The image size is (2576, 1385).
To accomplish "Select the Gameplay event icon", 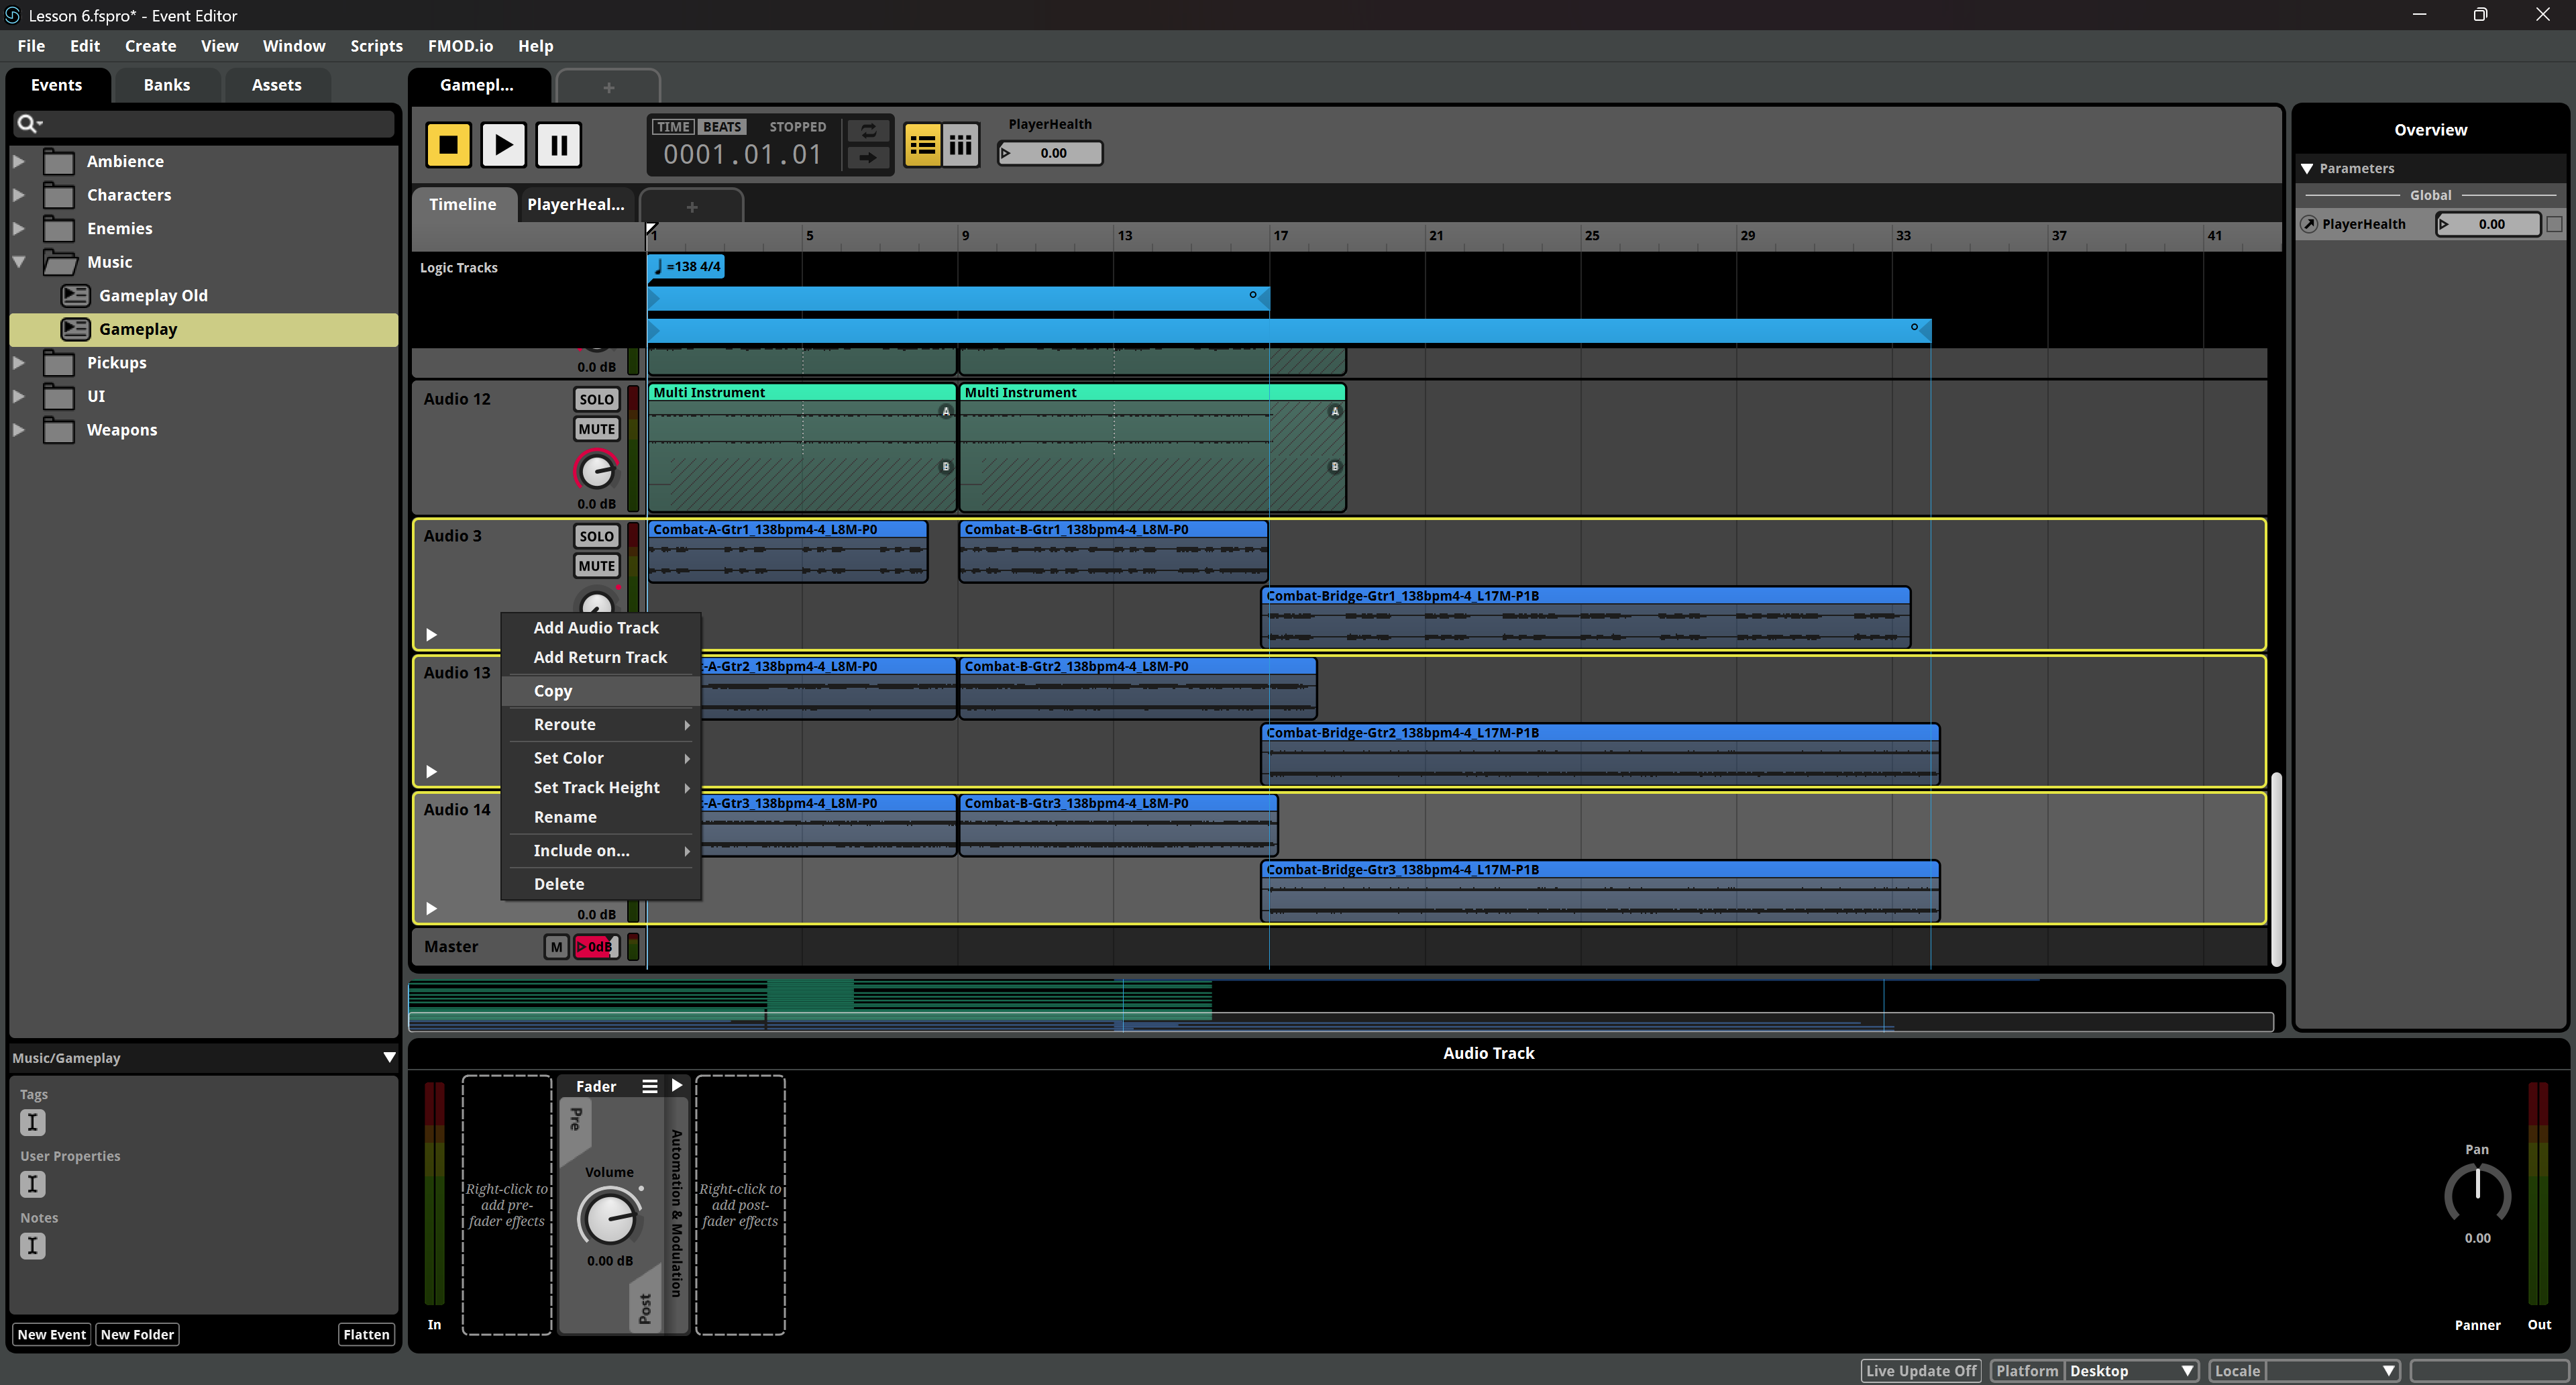I will pos(75,329).
